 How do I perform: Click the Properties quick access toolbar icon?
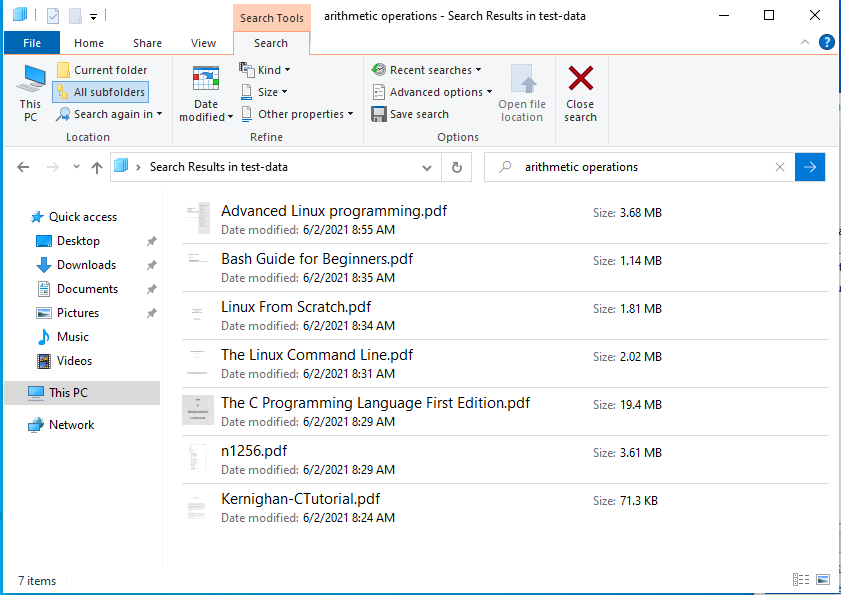(x=53, y=16)
